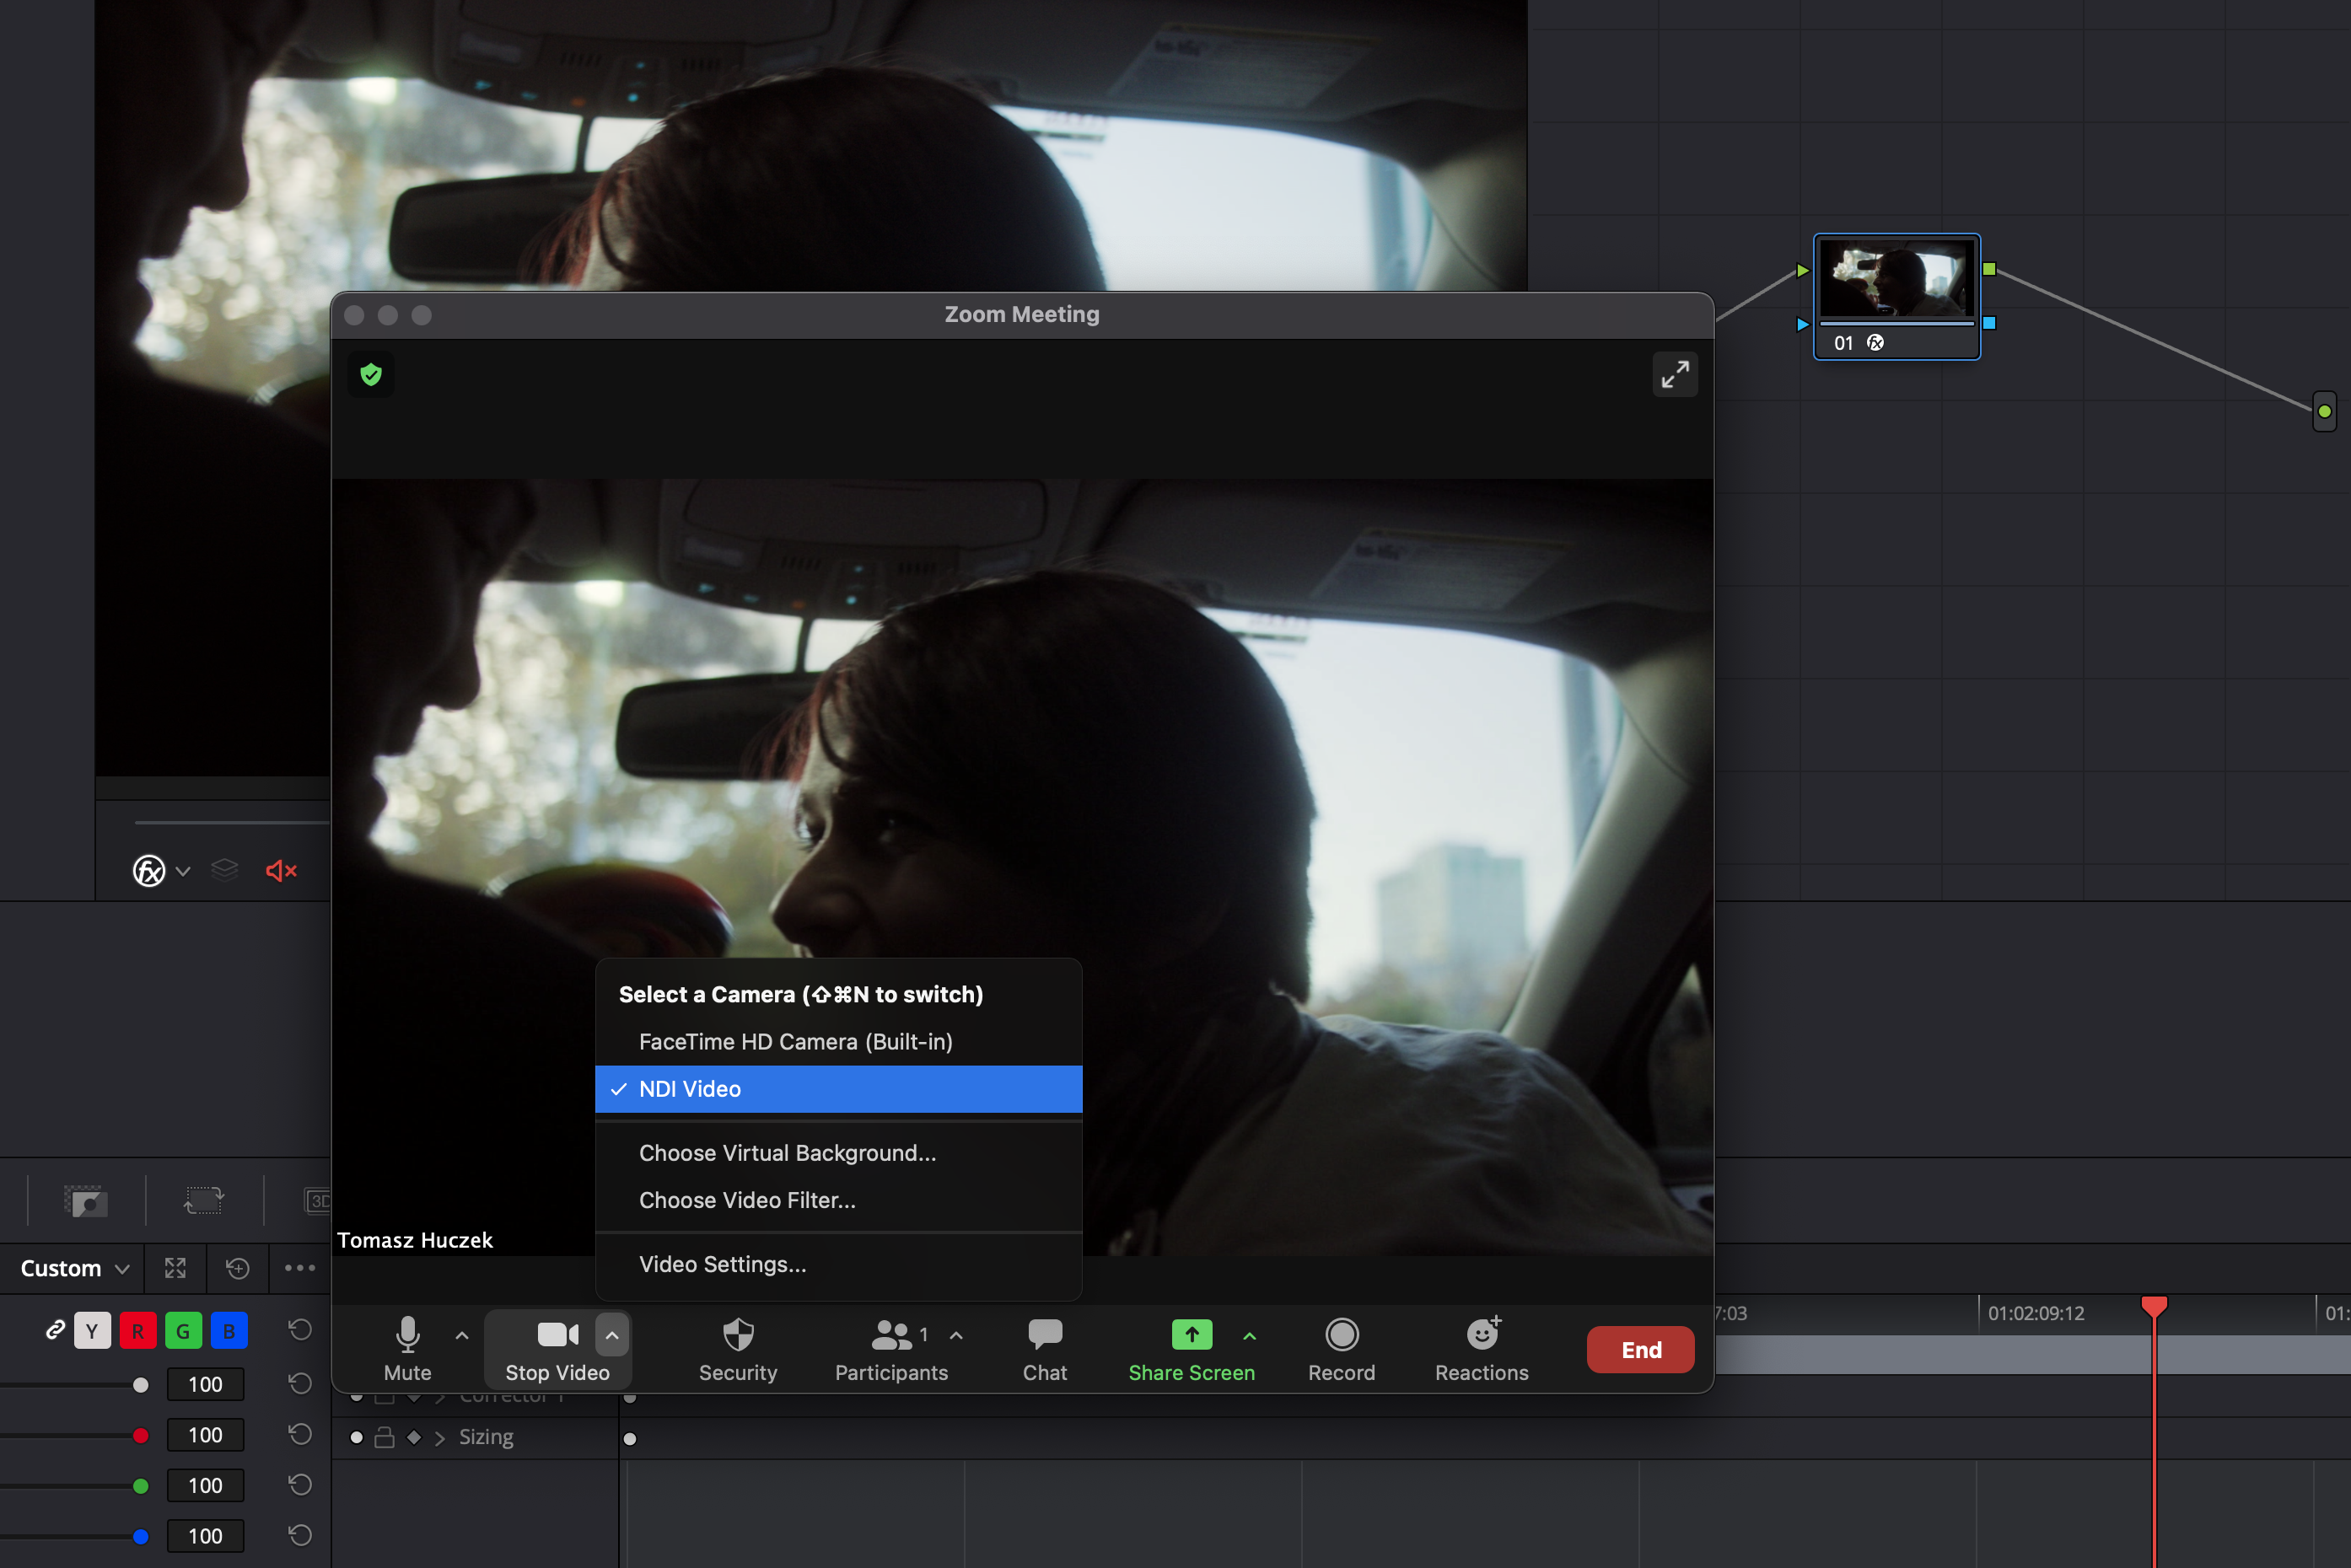Toggle the Sizing track lock icon

pos(384,1437)
